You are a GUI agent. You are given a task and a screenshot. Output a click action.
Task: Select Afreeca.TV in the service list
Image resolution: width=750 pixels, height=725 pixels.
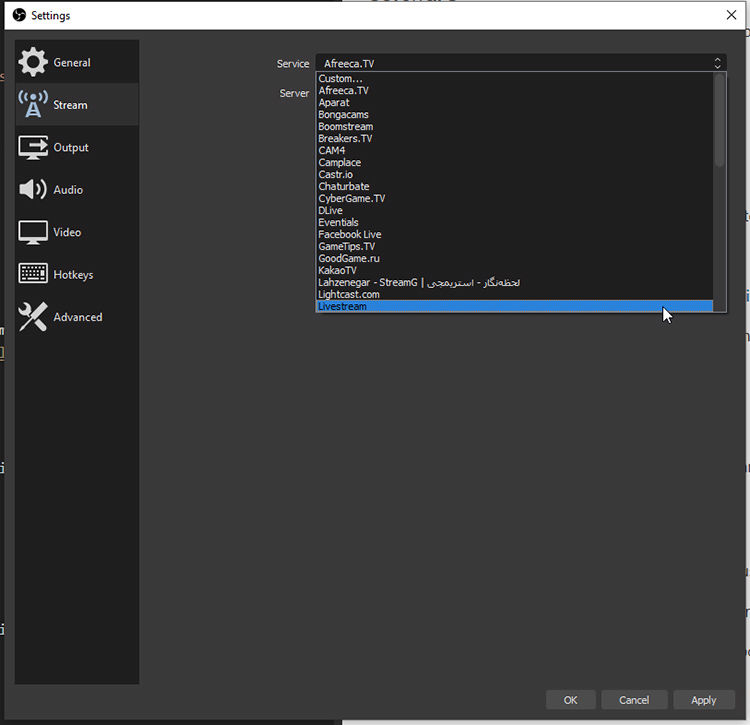[515, 90]
